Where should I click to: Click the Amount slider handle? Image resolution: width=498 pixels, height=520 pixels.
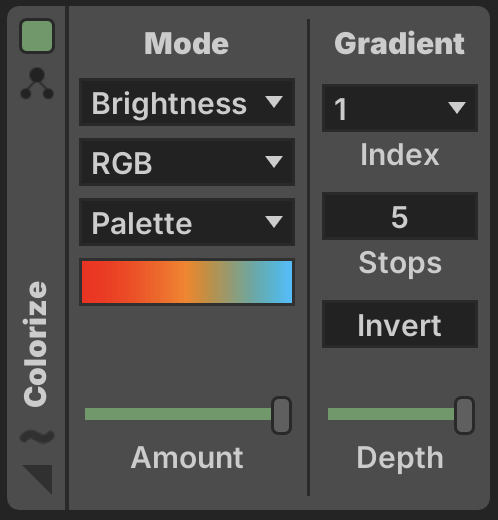281,415
